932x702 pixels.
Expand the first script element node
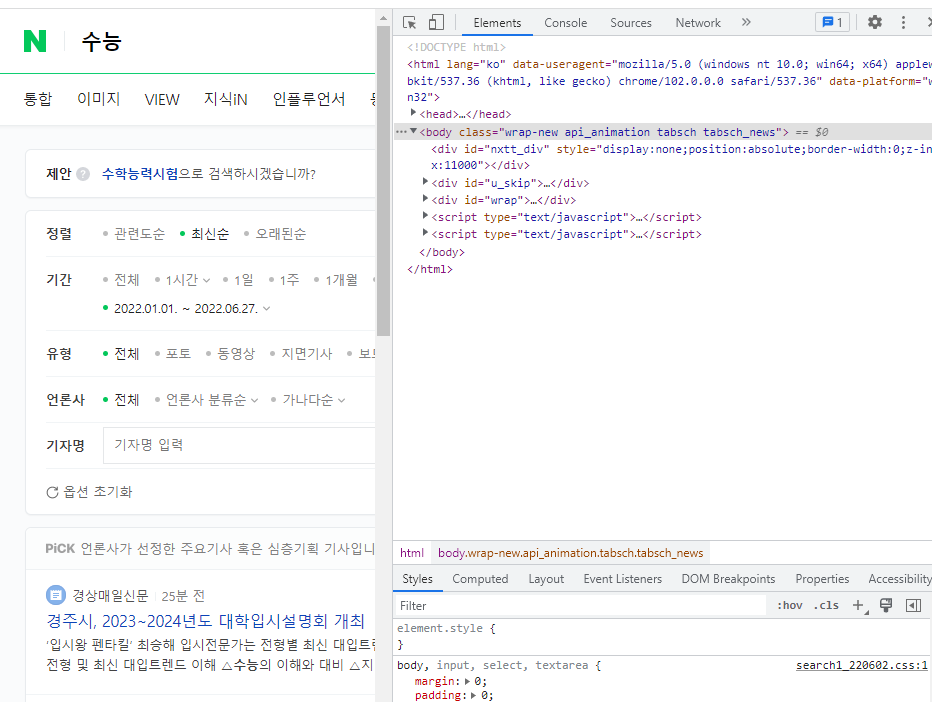[x=425, y=216]
